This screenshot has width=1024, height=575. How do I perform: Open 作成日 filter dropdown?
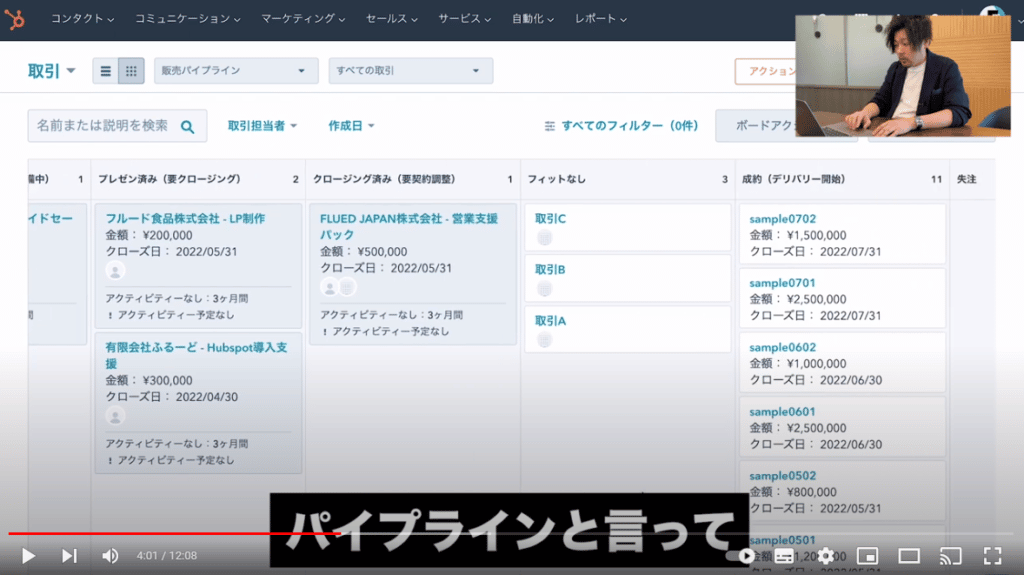[x=351, y=125]
